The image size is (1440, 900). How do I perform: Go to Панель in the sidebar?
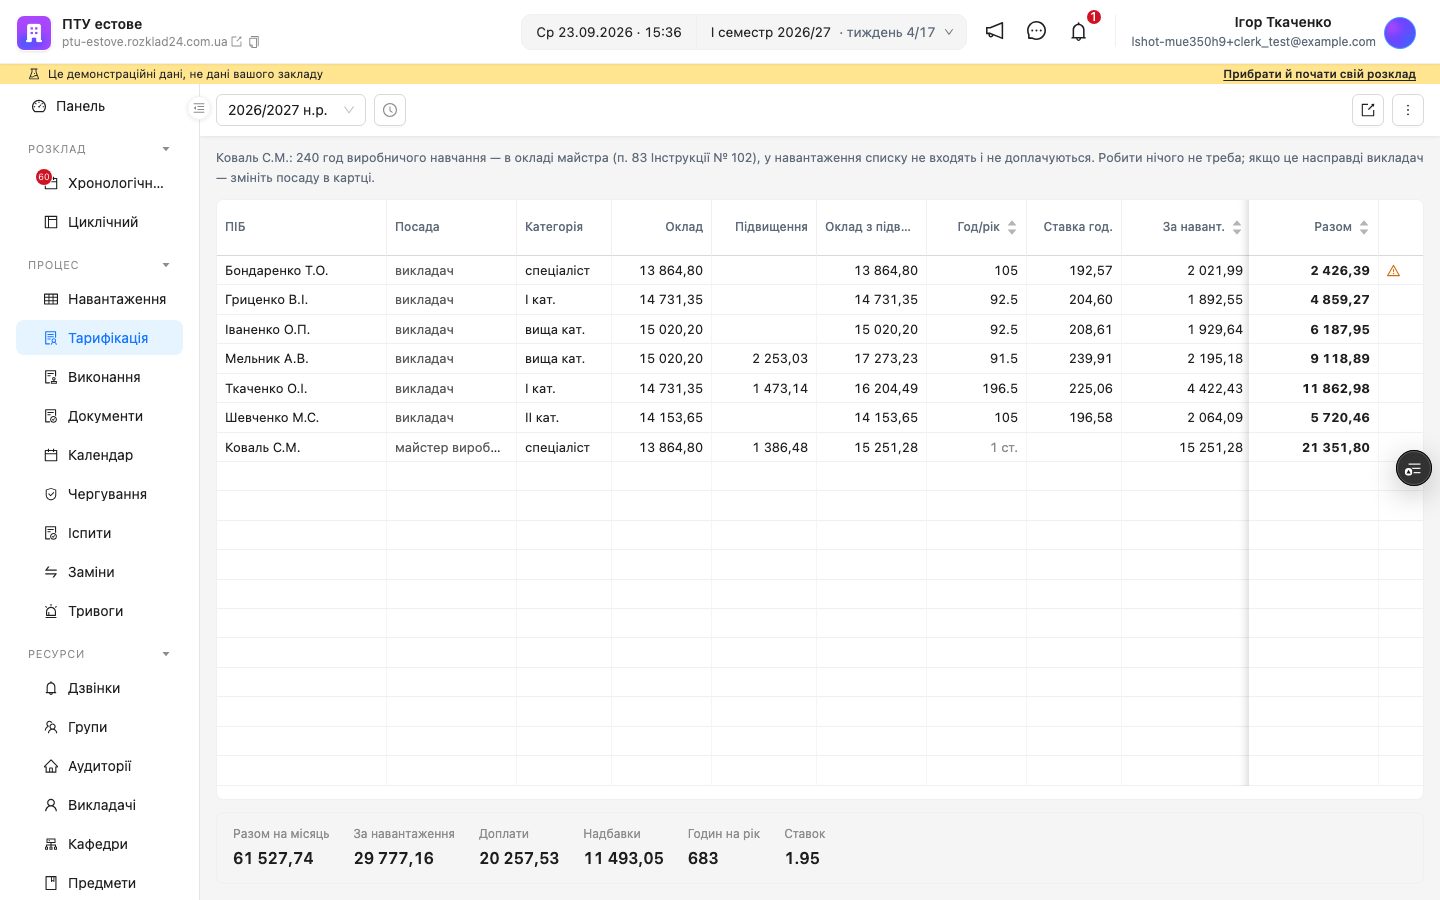pyautogui.click(x=100, y=106)
